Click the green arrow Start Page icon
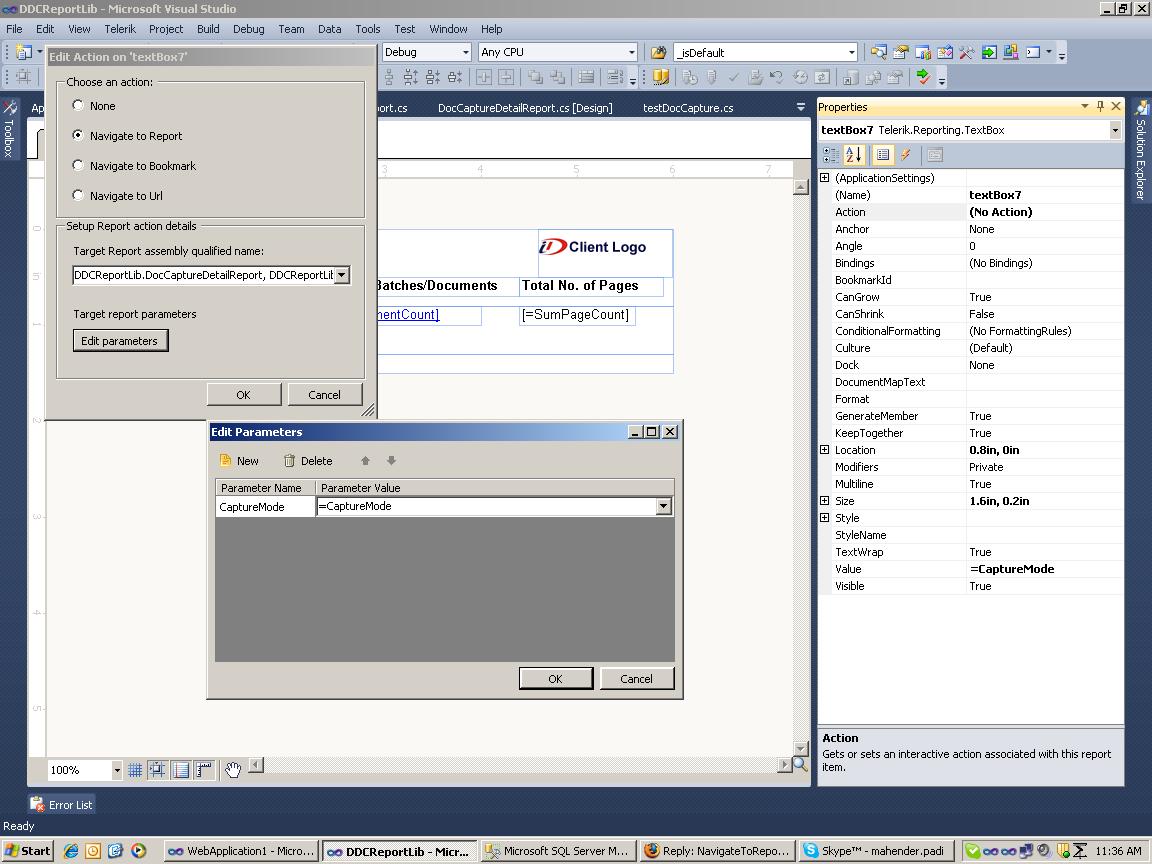1152x864 pixels. pyautogui.click(x=989, y=52)
